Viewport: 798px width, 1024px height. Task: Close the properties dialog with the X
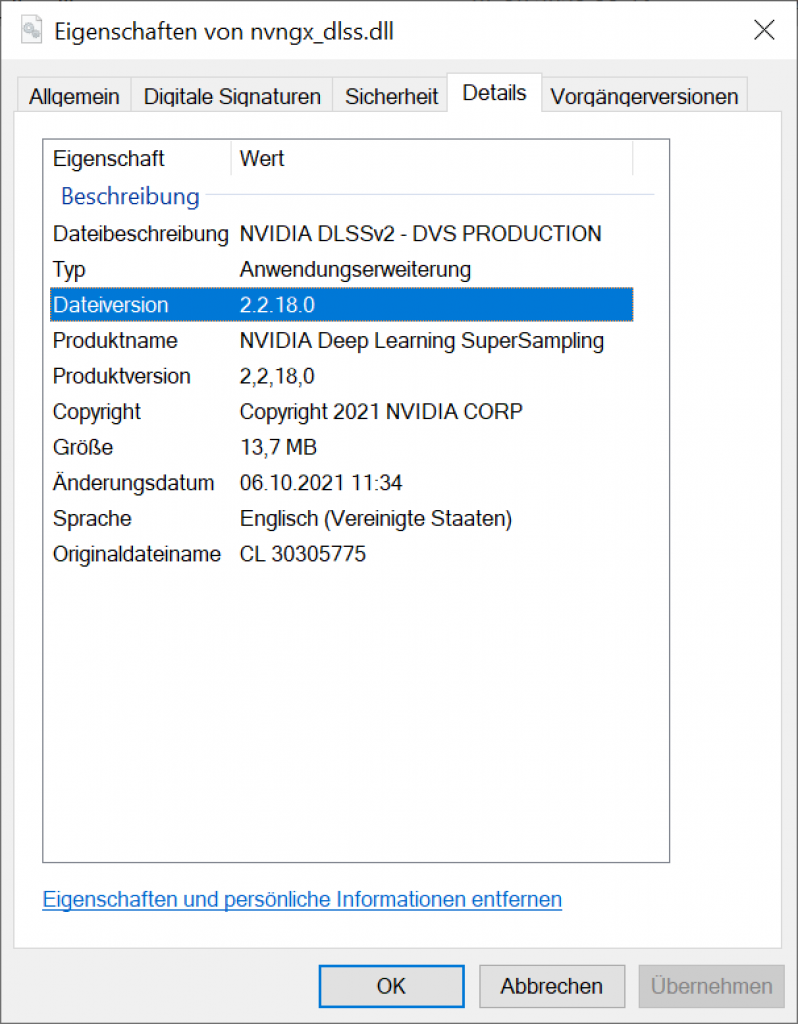pos(764,30)
